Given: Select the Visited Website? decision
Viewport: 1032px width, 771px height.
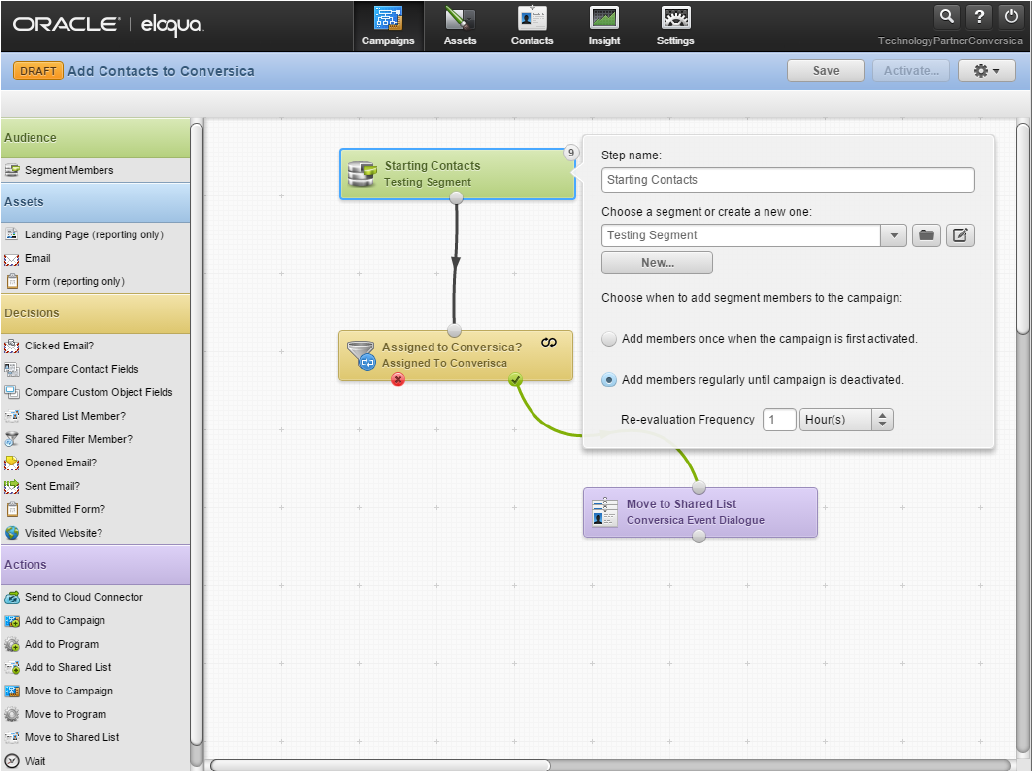Looking at the screenshot, I should (95, 533).
